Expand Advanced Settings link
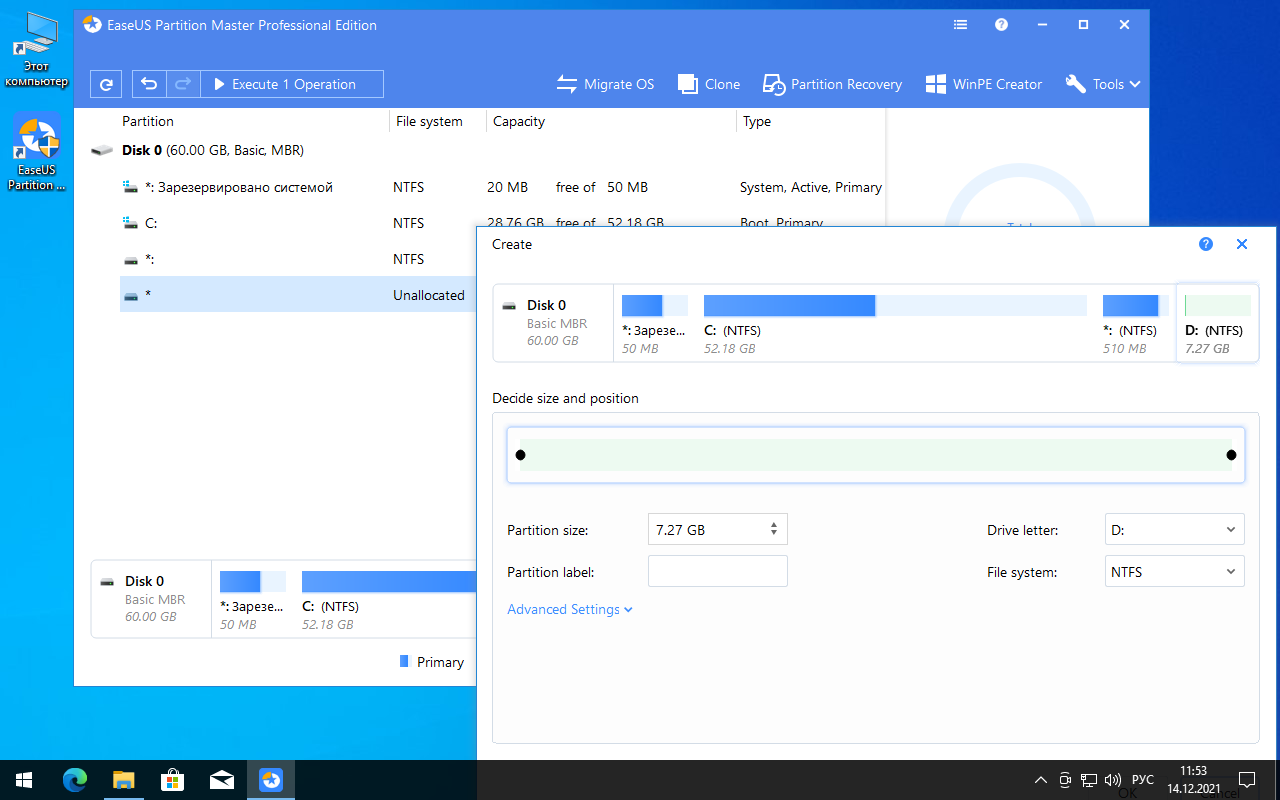The image size is (1280, 800). click(570, 609)
